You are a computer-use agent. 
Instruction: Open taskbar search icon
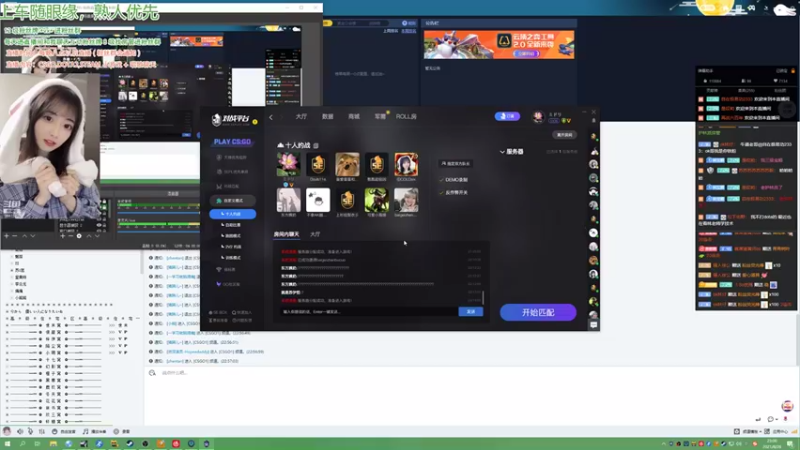coord(22,444)
